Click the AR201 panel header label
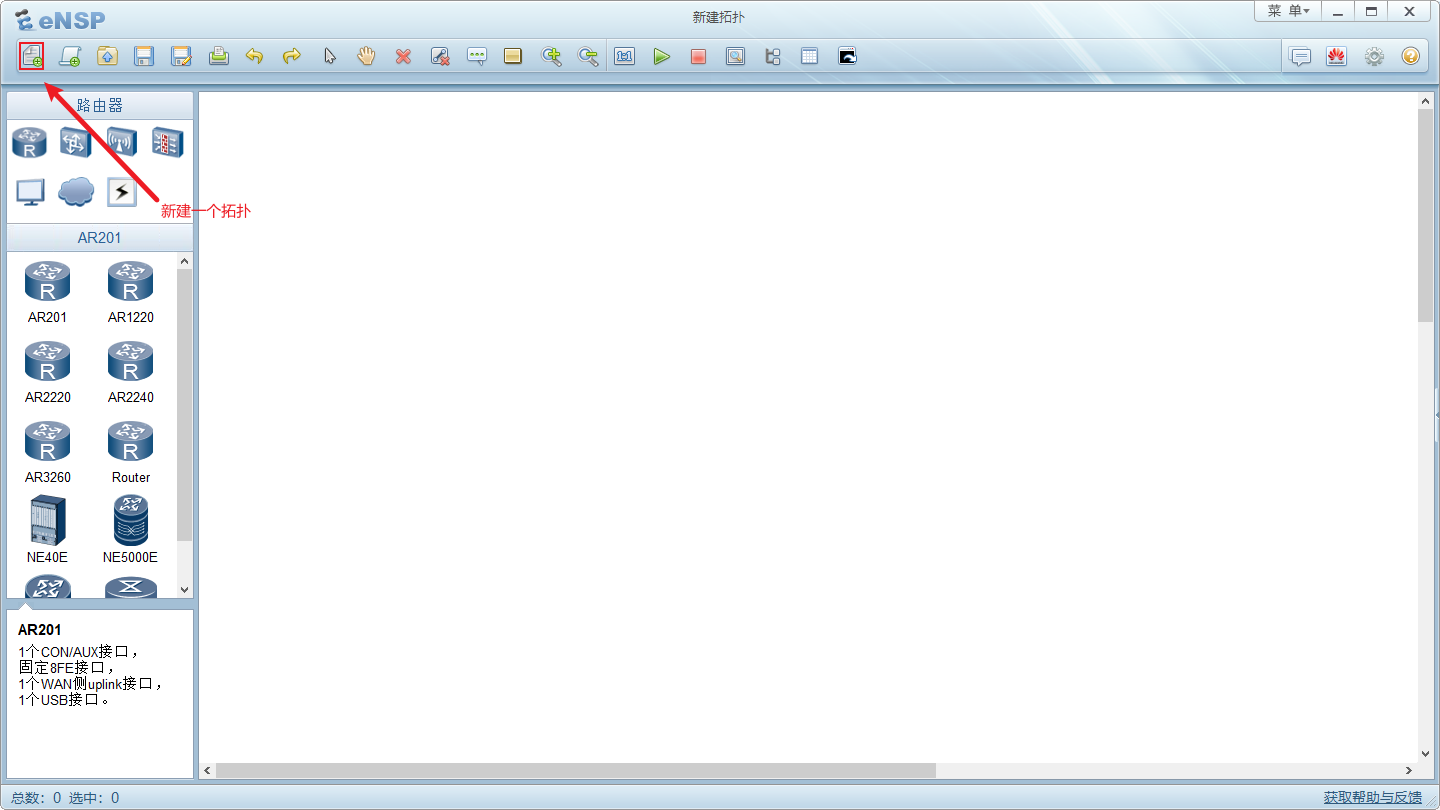Viewport: 1440px width, 810px height. pyautogui.click(x=100, y=238)
